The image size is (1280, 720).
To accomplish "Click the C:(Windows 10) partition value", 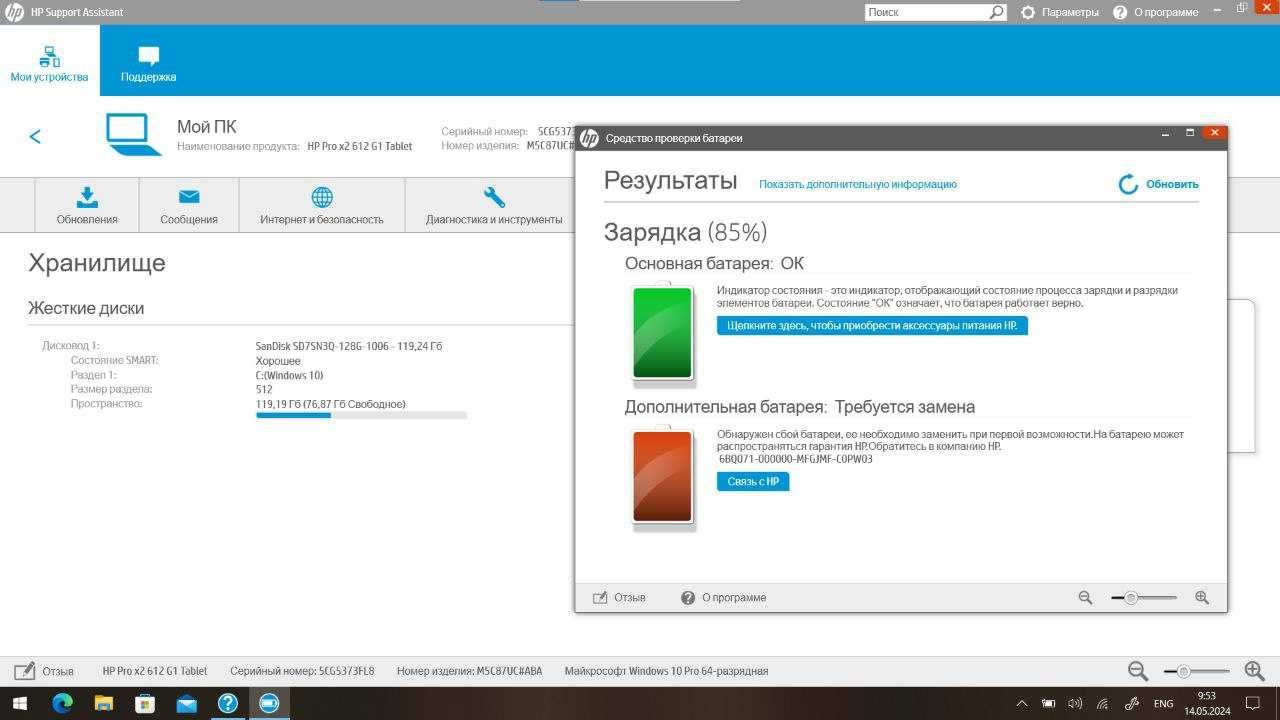I will (x=289, y=375).
